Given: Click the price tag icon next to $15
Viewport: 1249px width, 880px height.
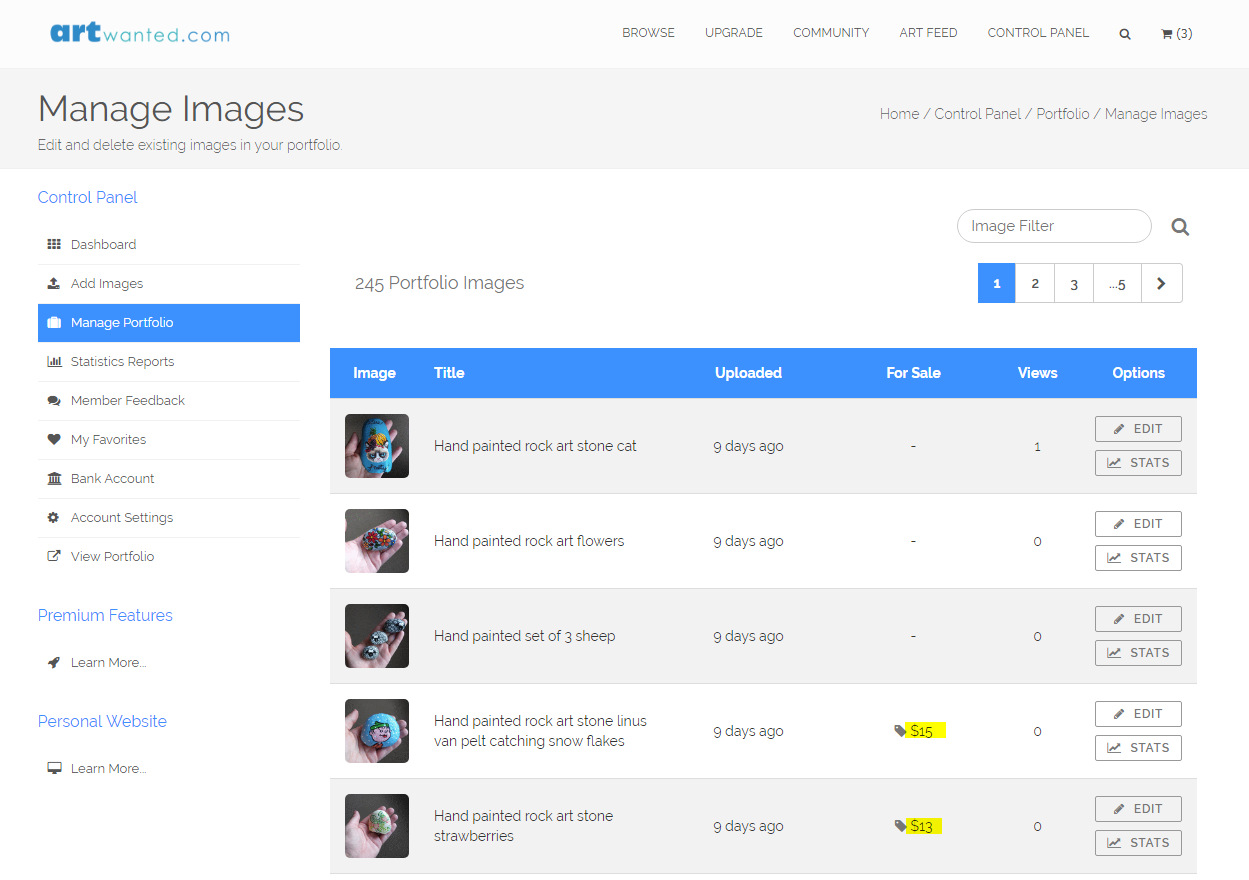Looking at the screenshot, I should [x=900, y=731].
